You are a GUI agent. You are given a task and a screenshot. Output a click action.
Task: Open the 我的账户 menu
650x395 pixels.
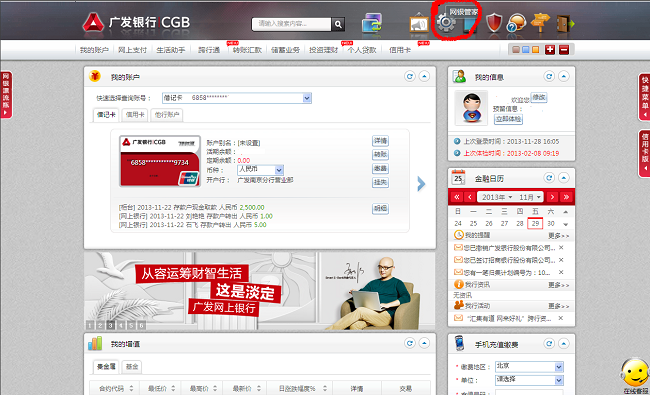(94, 50)
